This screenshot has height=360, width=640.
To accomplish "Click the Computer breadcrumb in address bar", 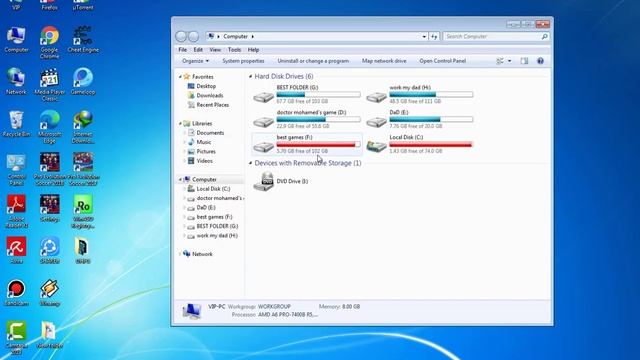I will [236, 36].
